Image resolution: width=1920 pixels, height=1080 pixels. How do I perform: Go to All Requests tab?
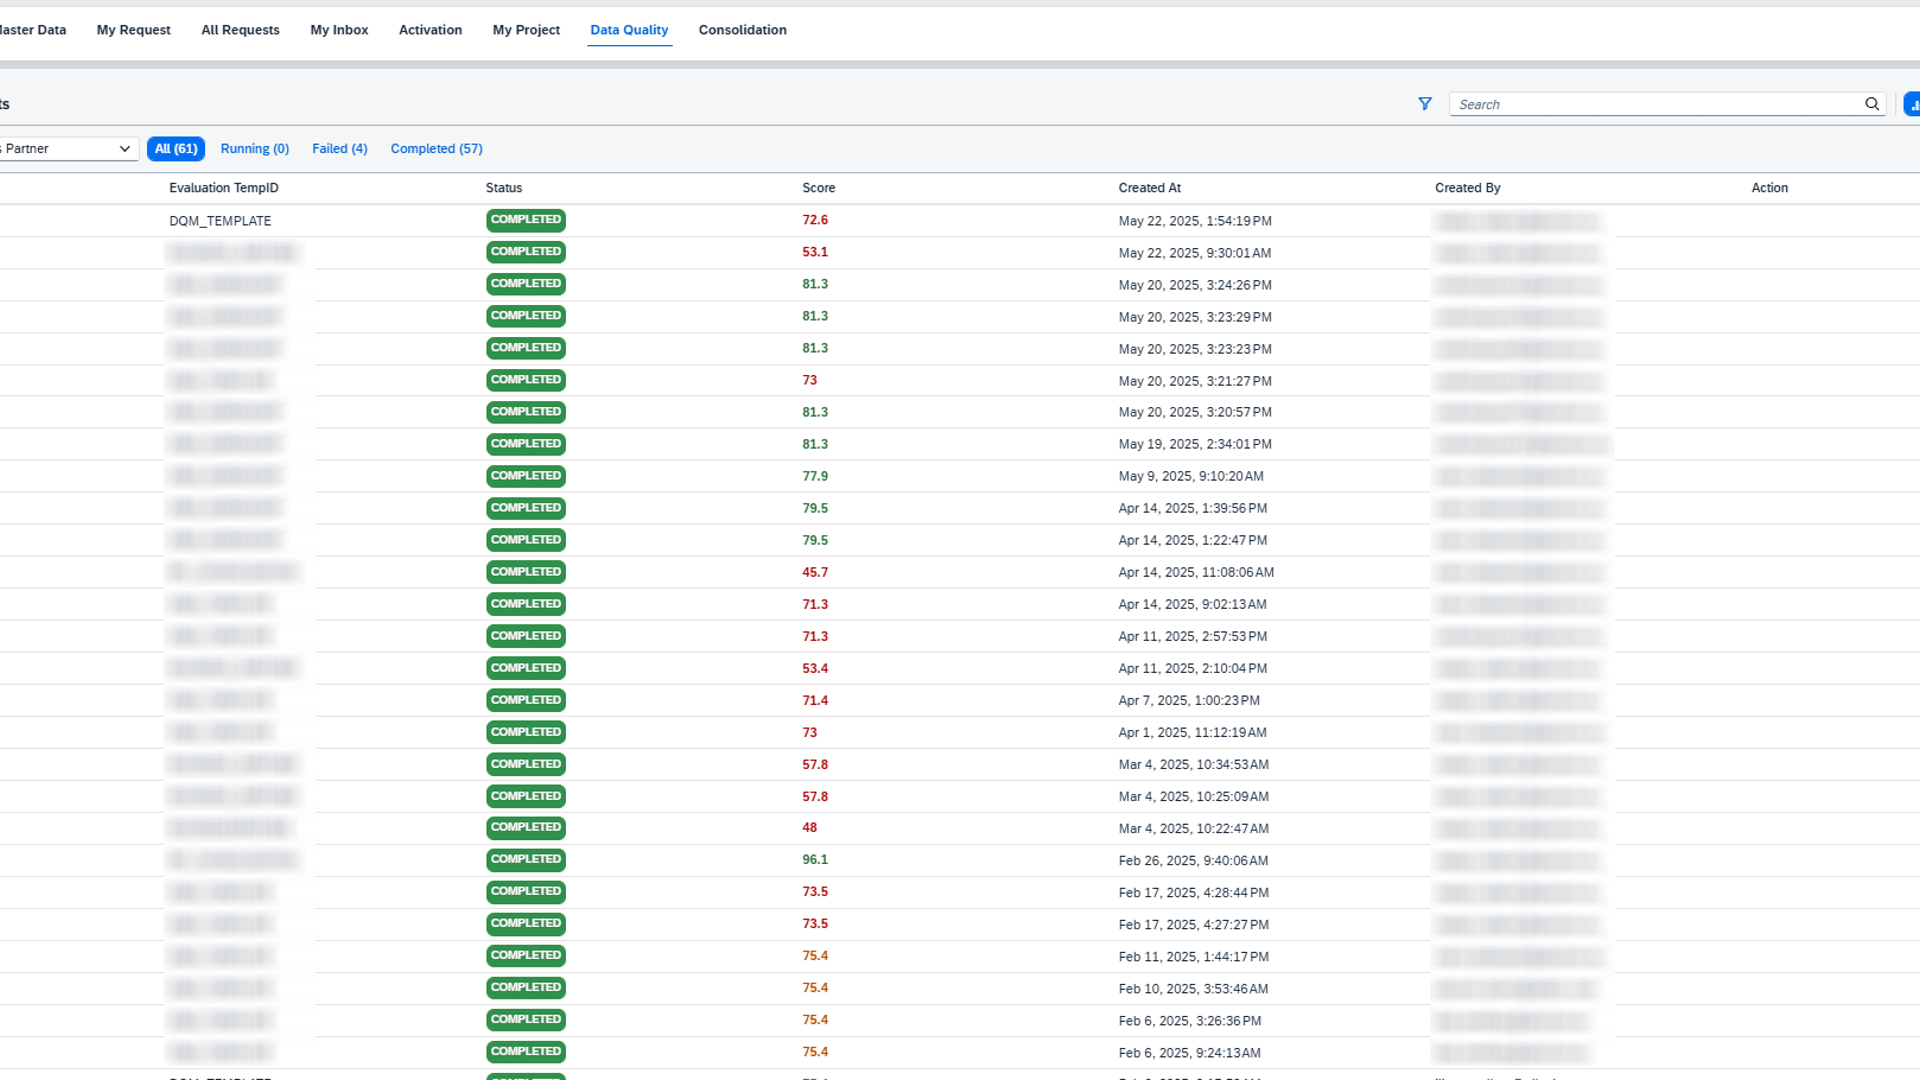pyautogui.click(x=240, y=30)
